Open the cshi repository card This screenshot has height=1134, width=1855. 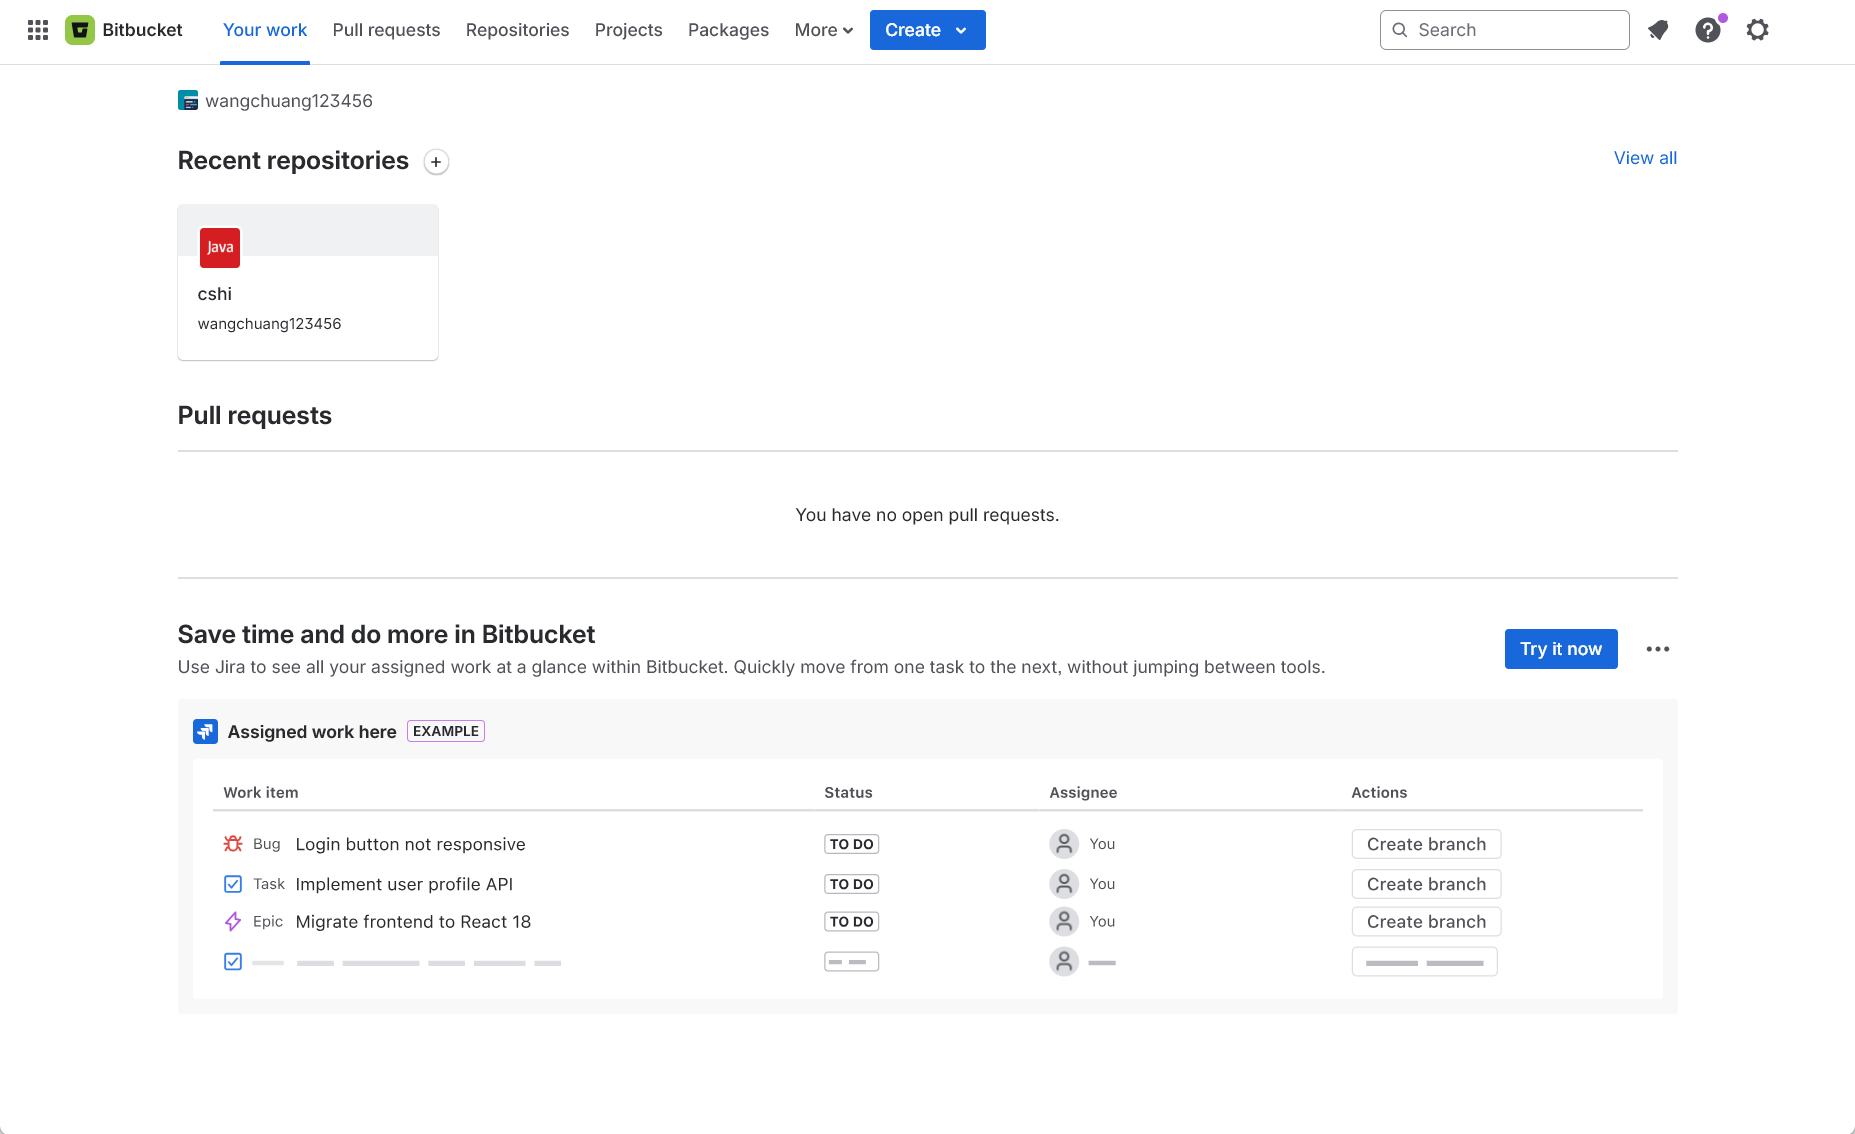308,282
